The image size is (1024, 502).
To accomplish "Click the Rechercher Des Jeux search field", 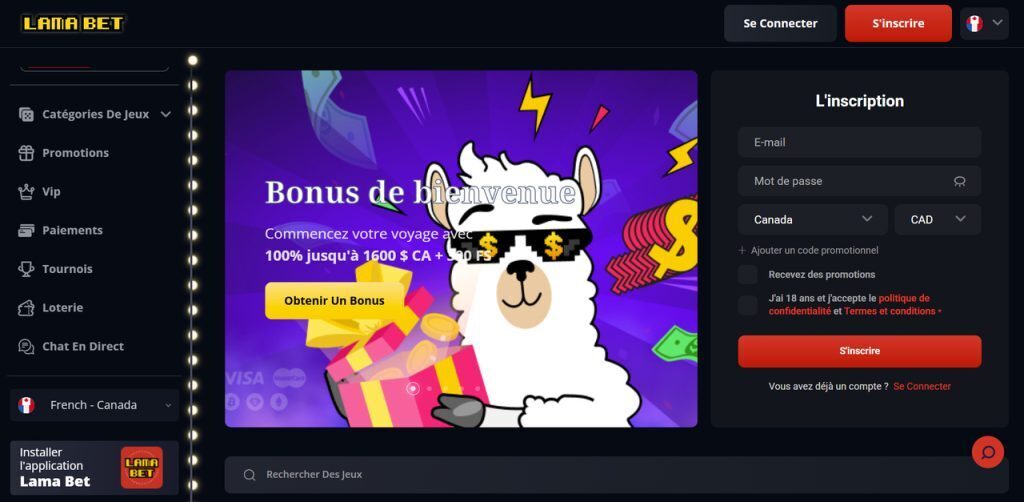I will tap(616, 475).
